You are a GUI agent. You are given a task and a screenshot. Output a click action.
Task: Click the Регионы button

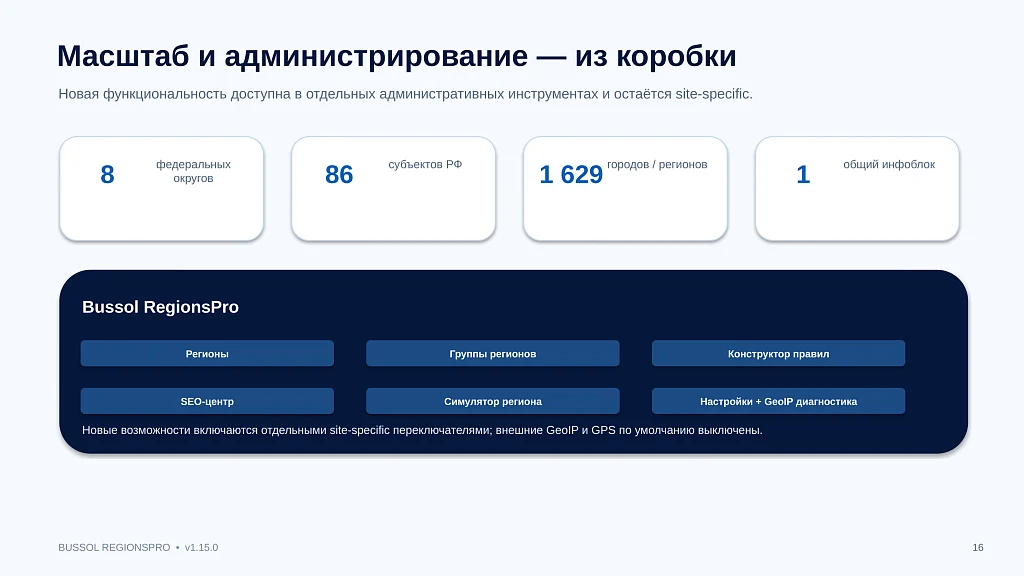point(207,353)
